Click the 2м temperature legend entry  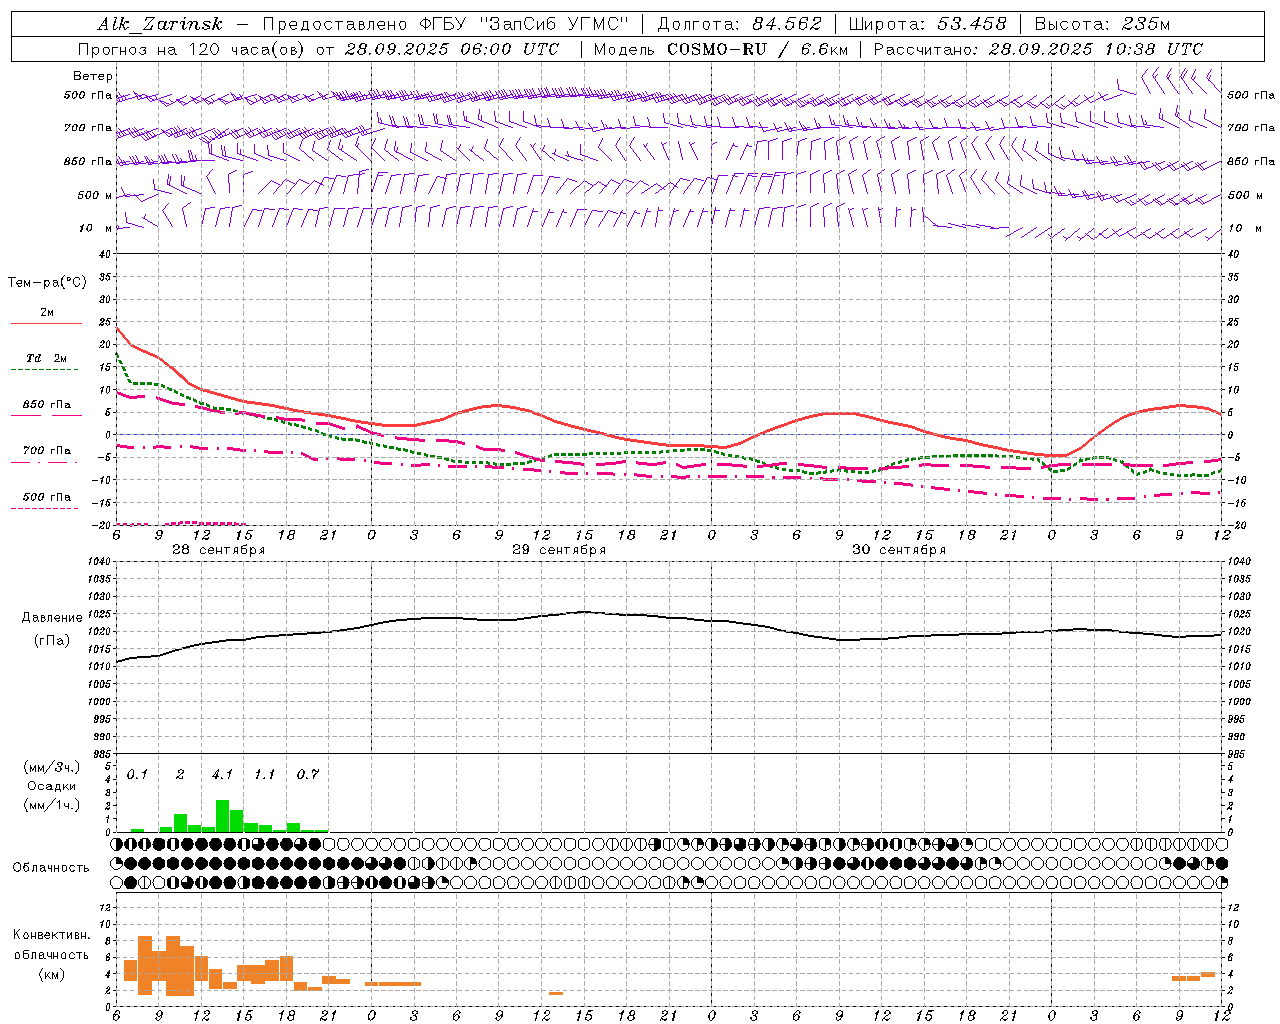[x=47, y=312]
